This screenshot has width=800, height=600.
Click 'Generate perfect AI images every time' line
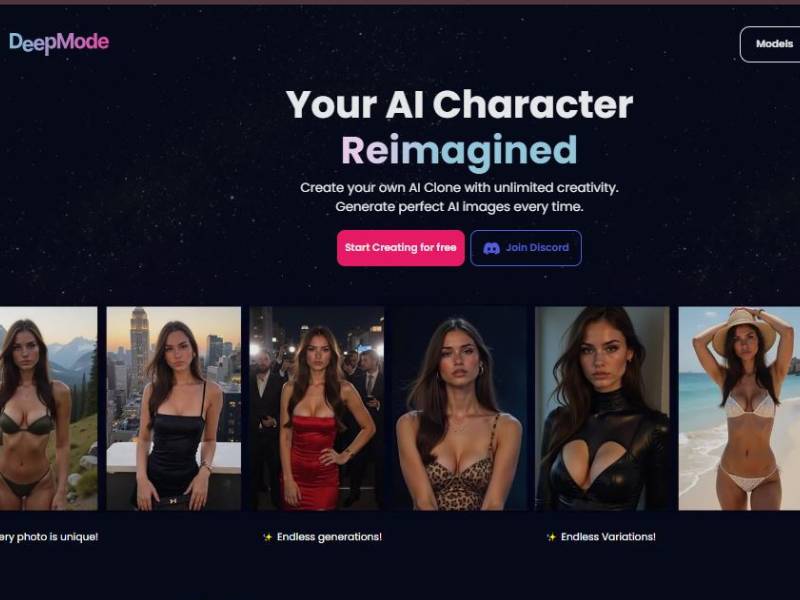coord(459,207)
